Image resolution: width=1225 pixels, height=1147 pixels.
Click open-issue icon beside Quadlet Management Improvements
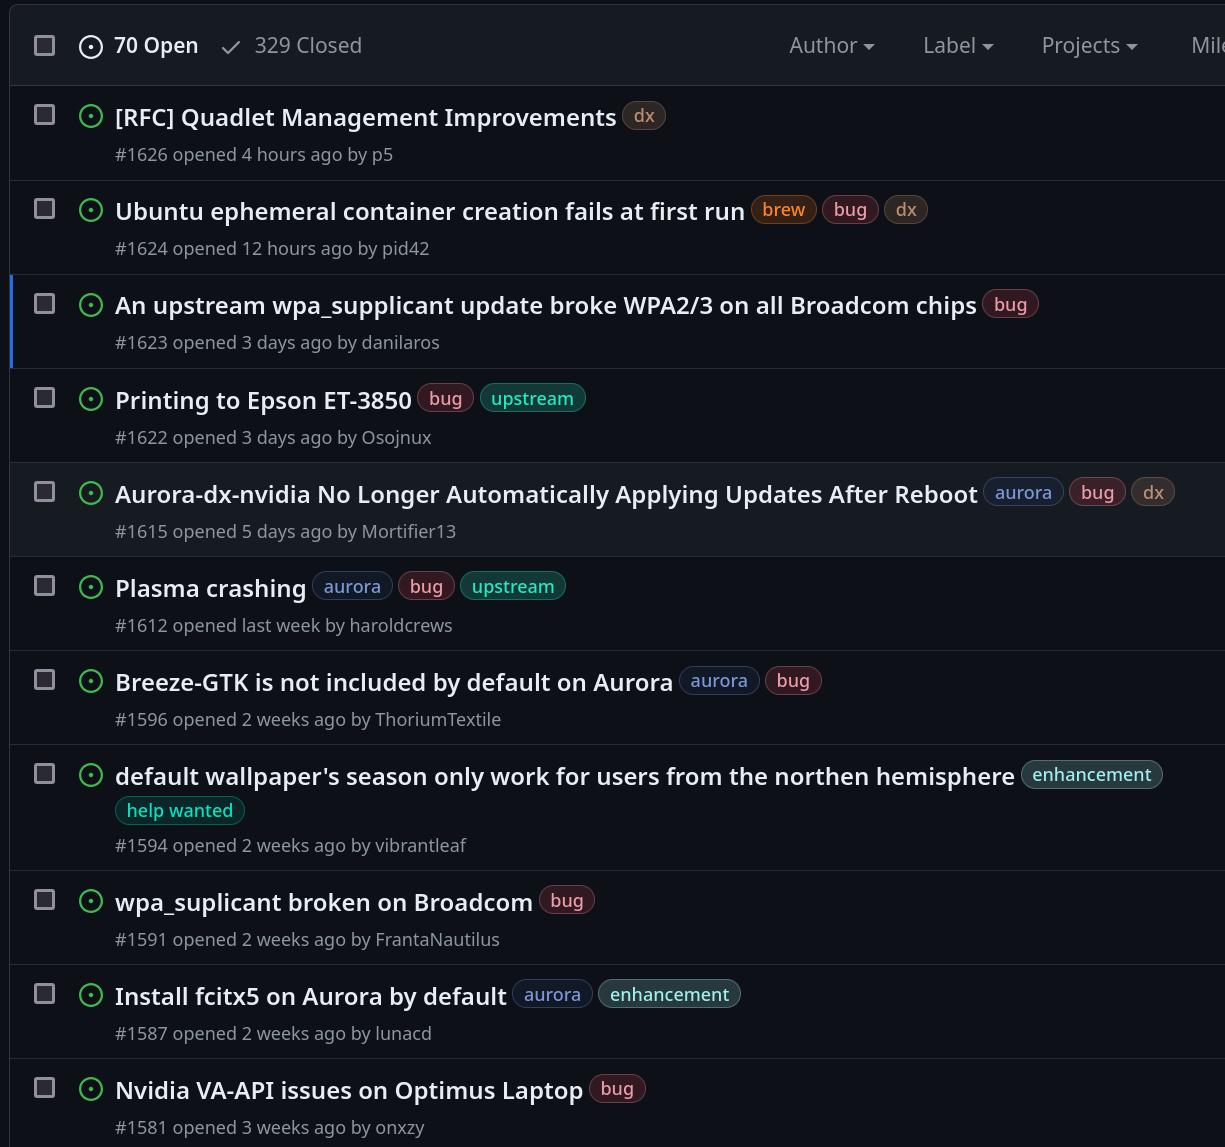(x=91, y=116)
